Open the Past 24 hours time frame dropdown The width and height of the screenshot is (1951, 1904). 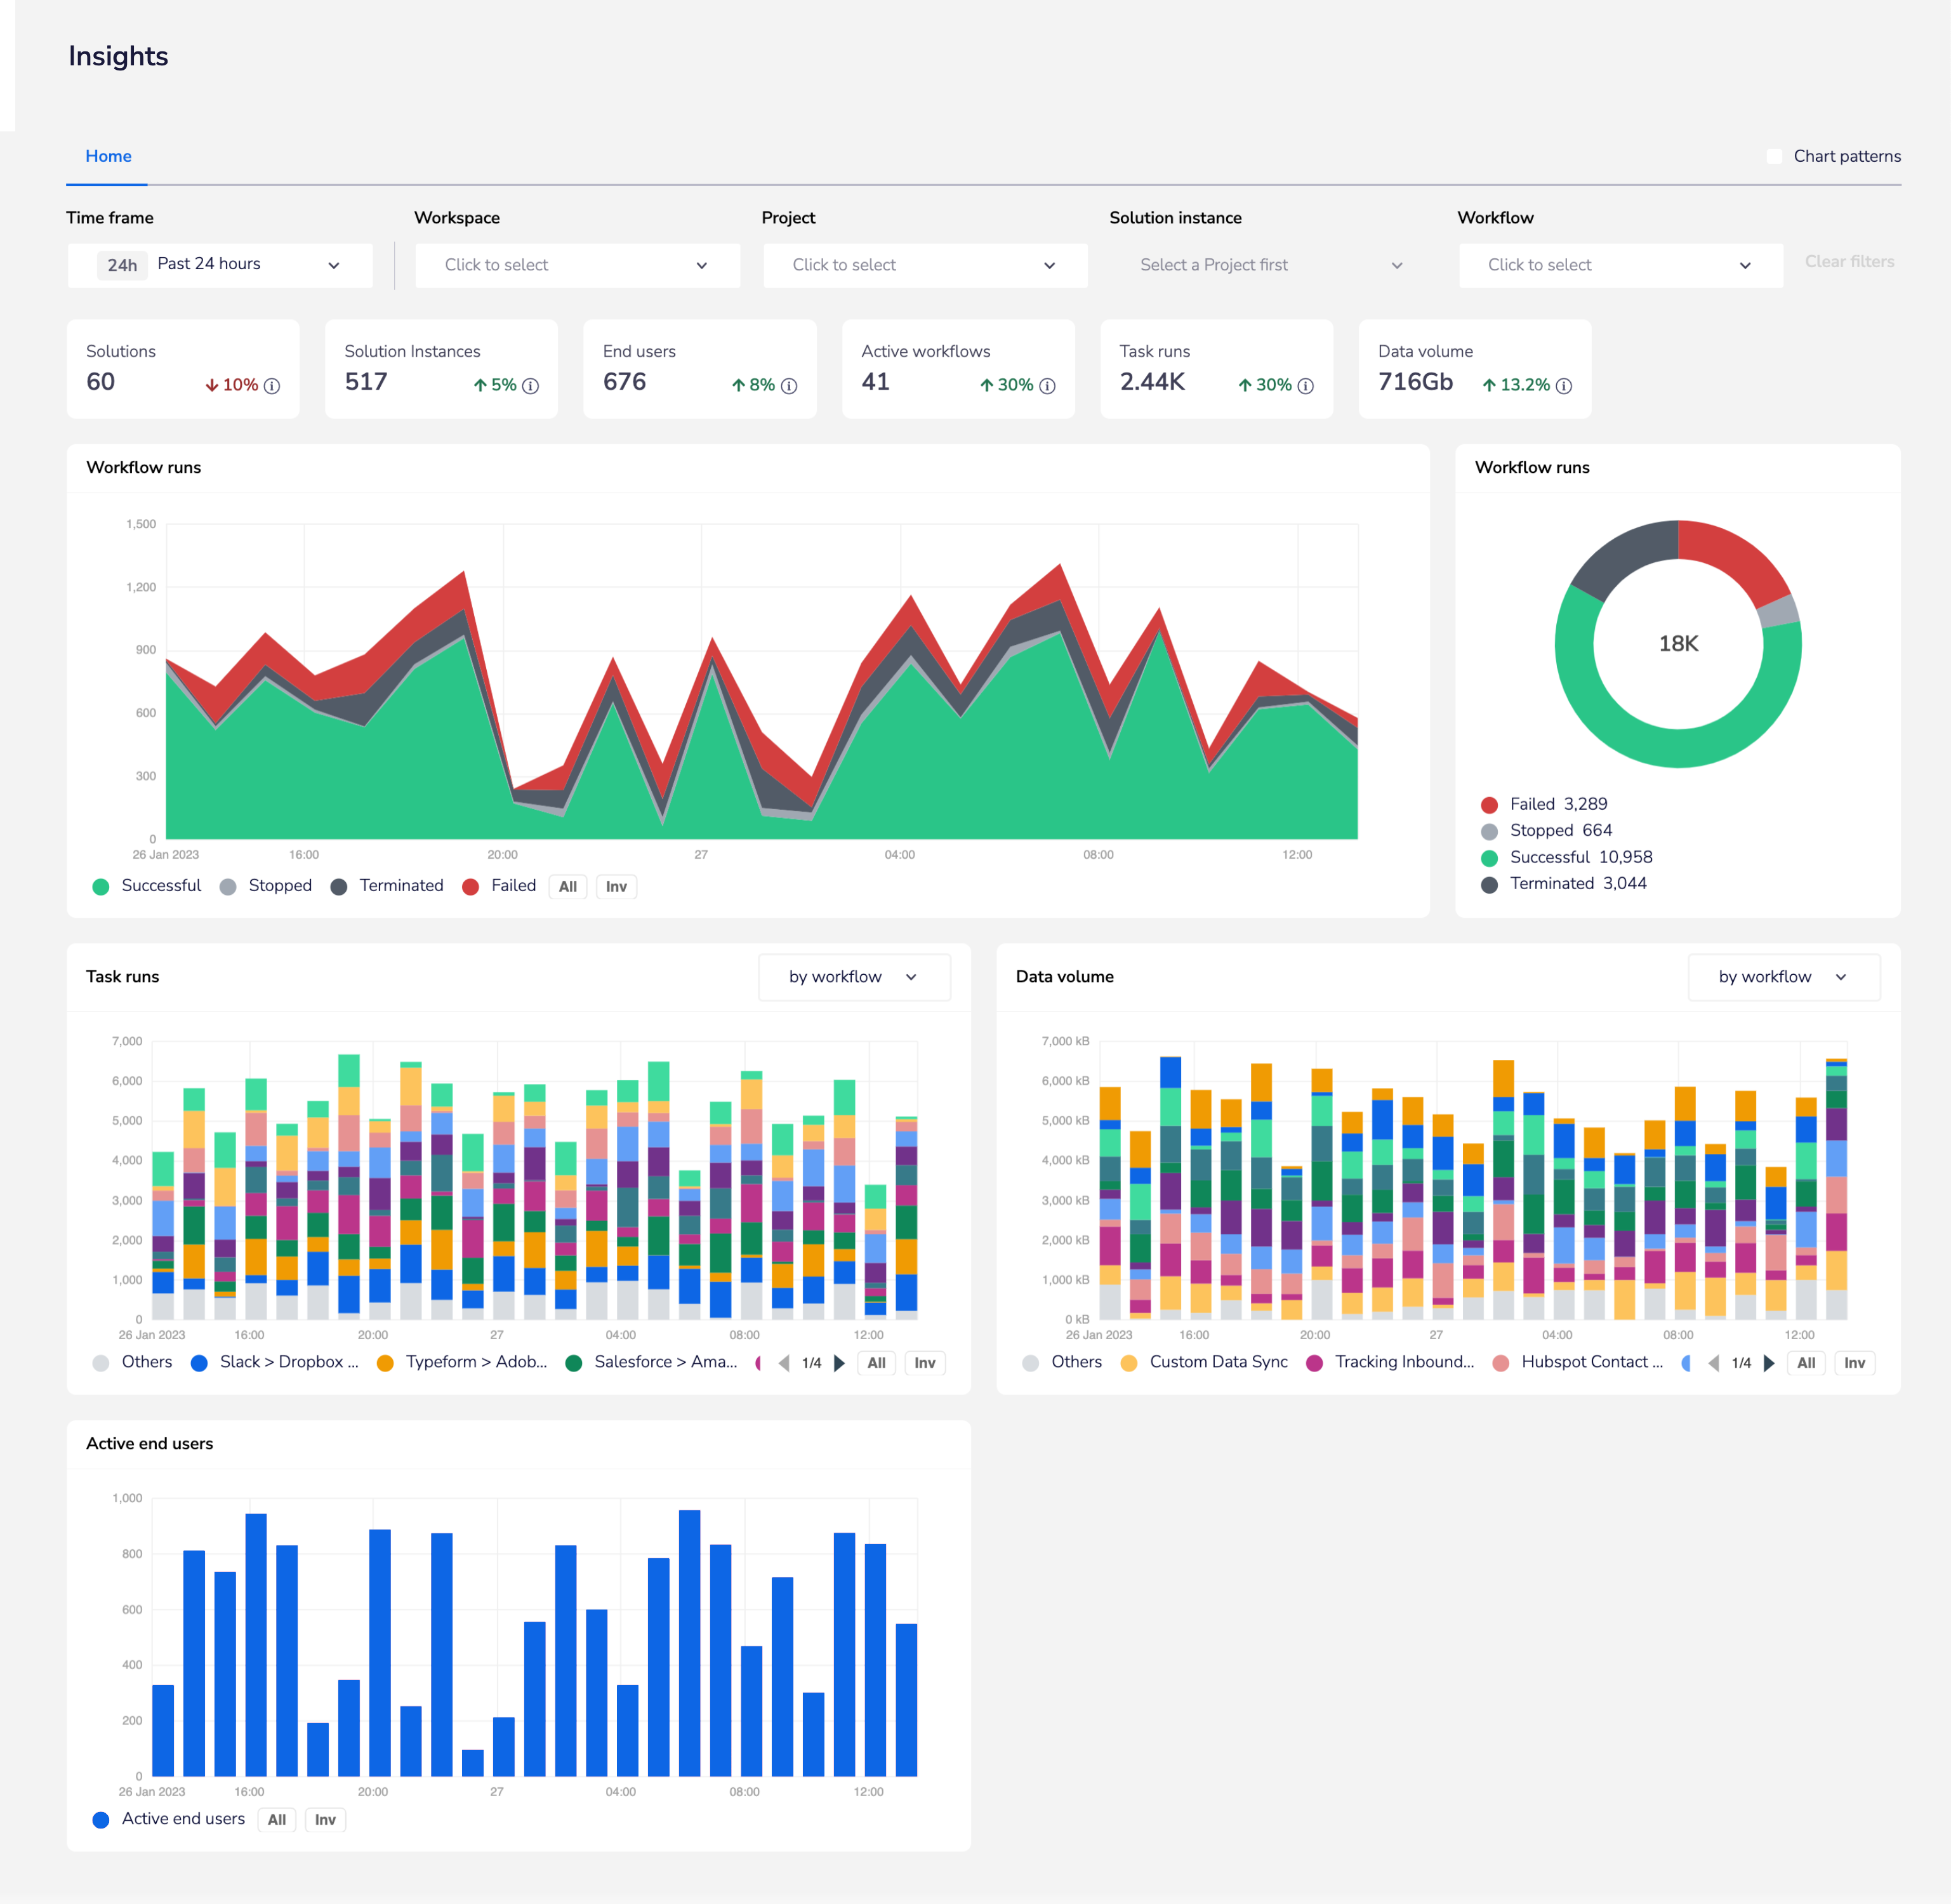[220, 264]
